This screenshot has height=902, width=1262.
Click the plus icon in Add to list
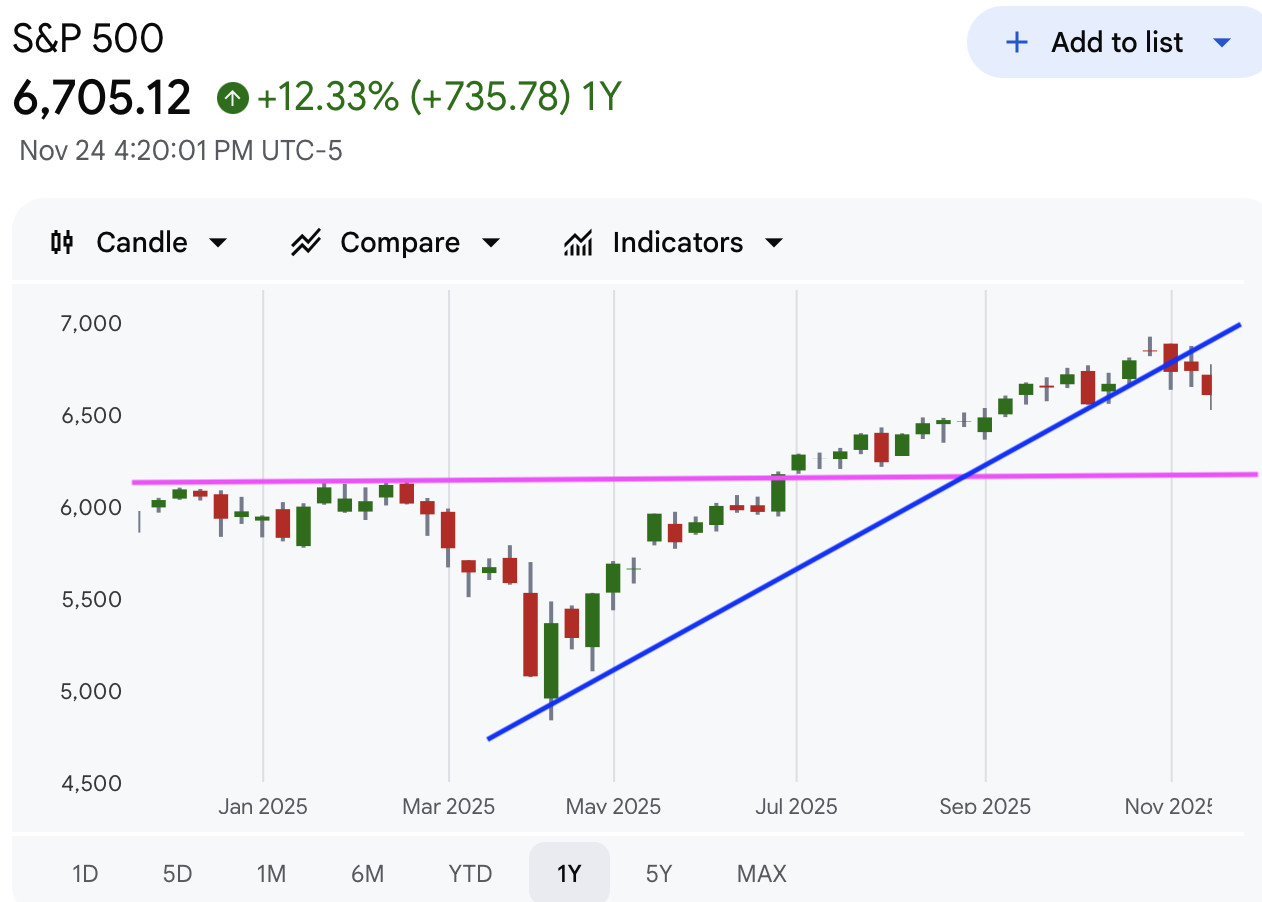(1016, 42)
